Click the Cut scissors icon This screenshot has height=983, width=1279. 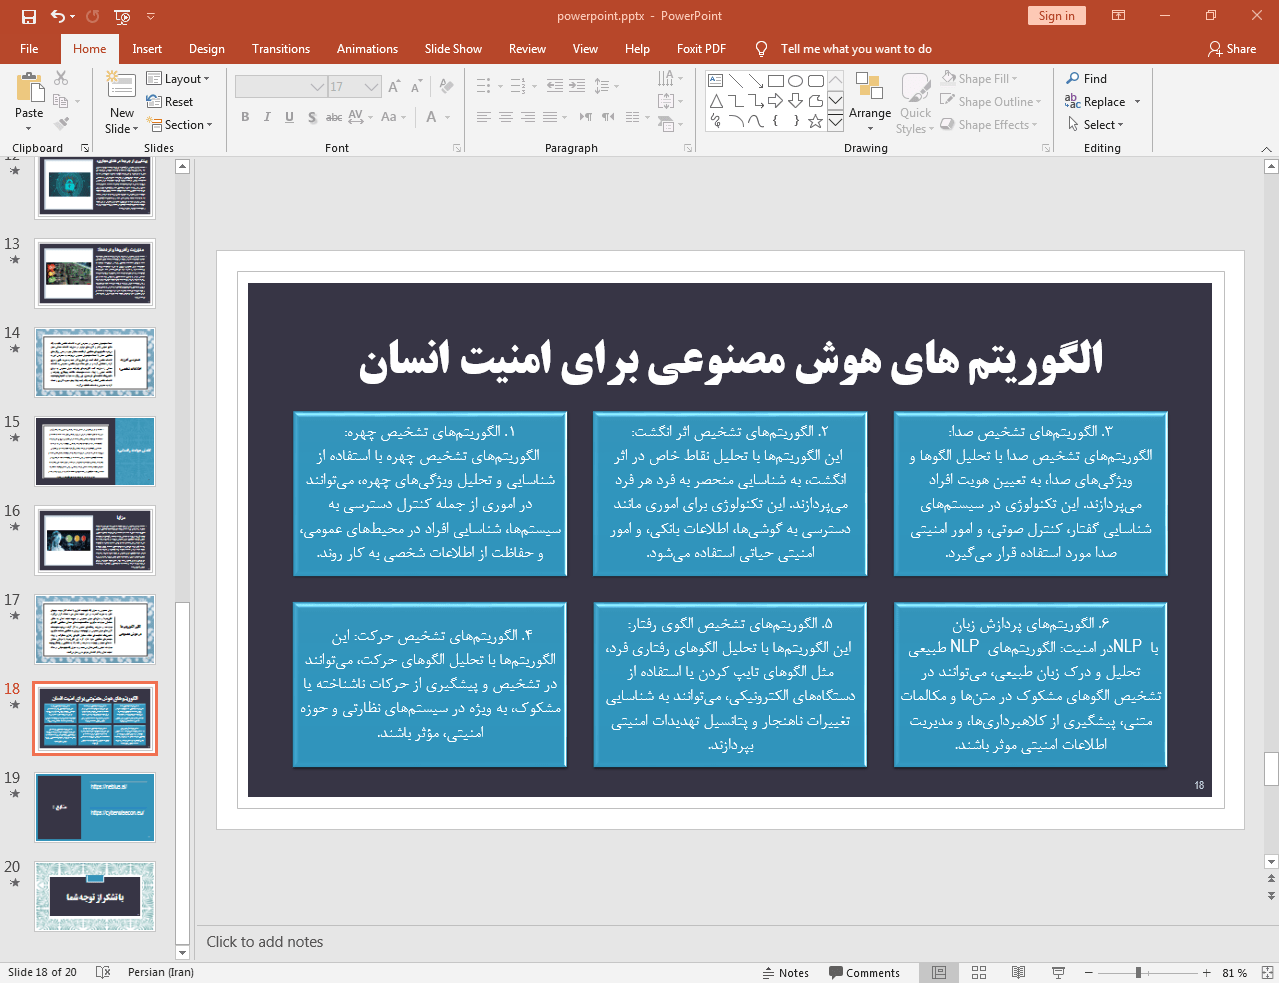[61, 78]
